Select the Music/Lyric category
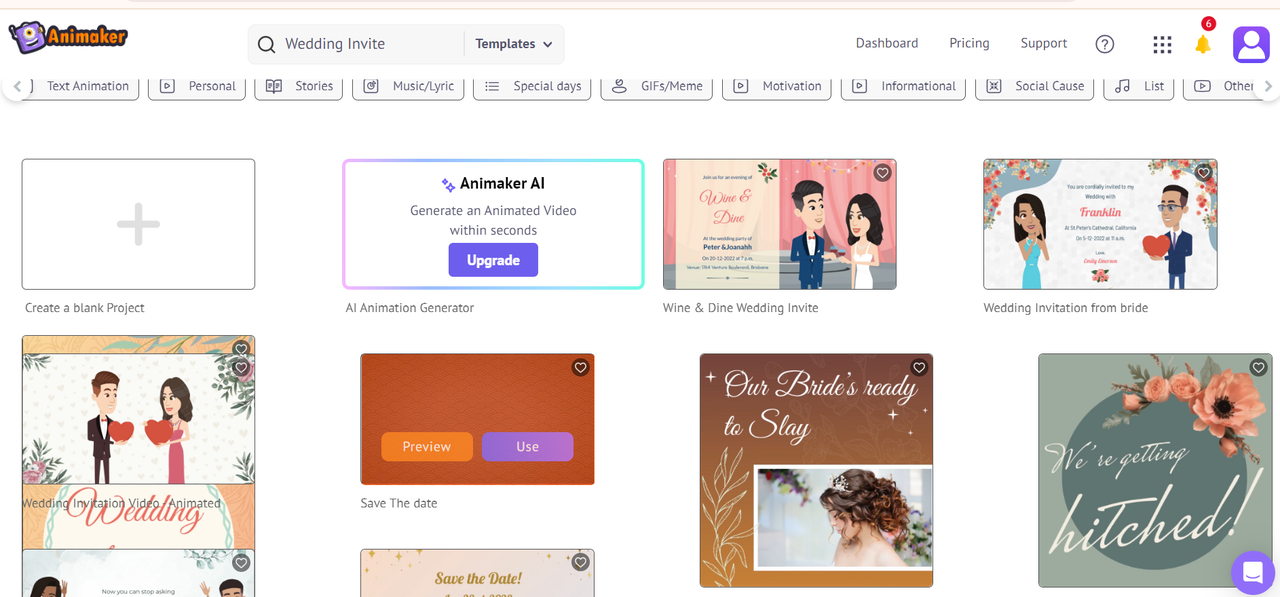The image size is (1280, 597). pyautogui.click(x=408, y=86)
